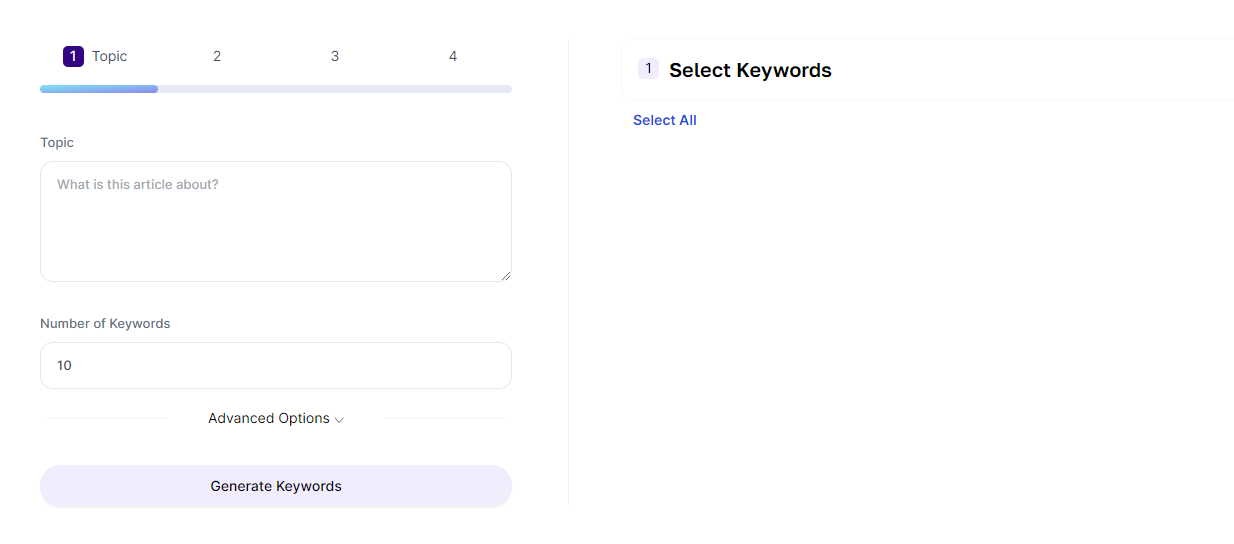Click the Topic field label
1234x544 pixels.
(57, 143)
